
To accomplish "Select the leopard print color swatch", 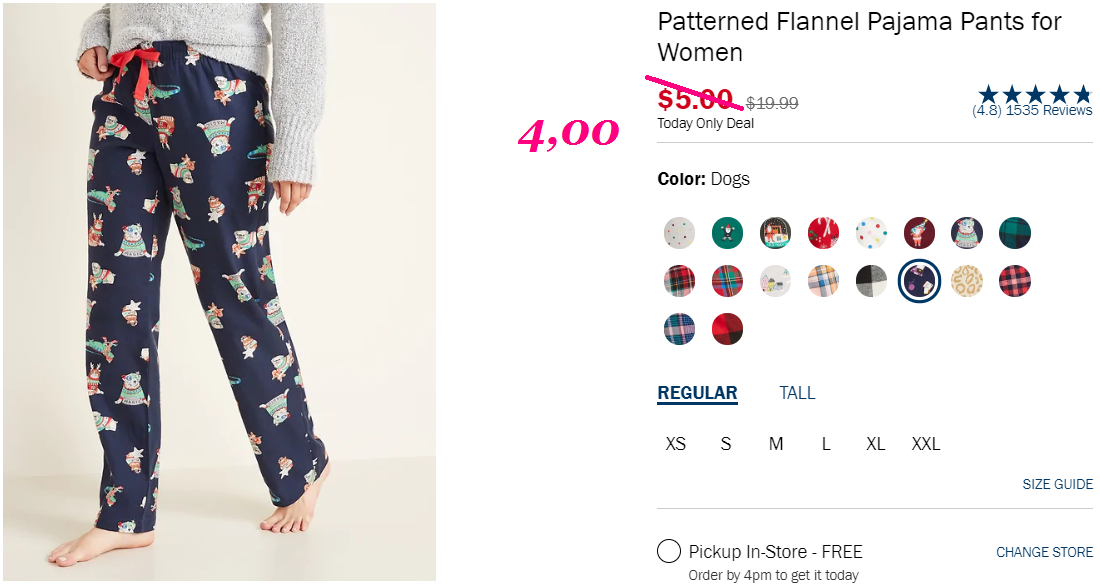I will pyautogui.click(x=967, y=281).
